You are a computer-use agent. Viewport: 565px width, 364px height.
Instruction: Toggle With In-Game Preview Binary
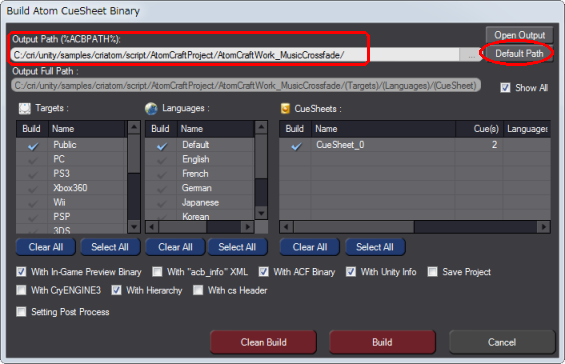coord(21,271)
